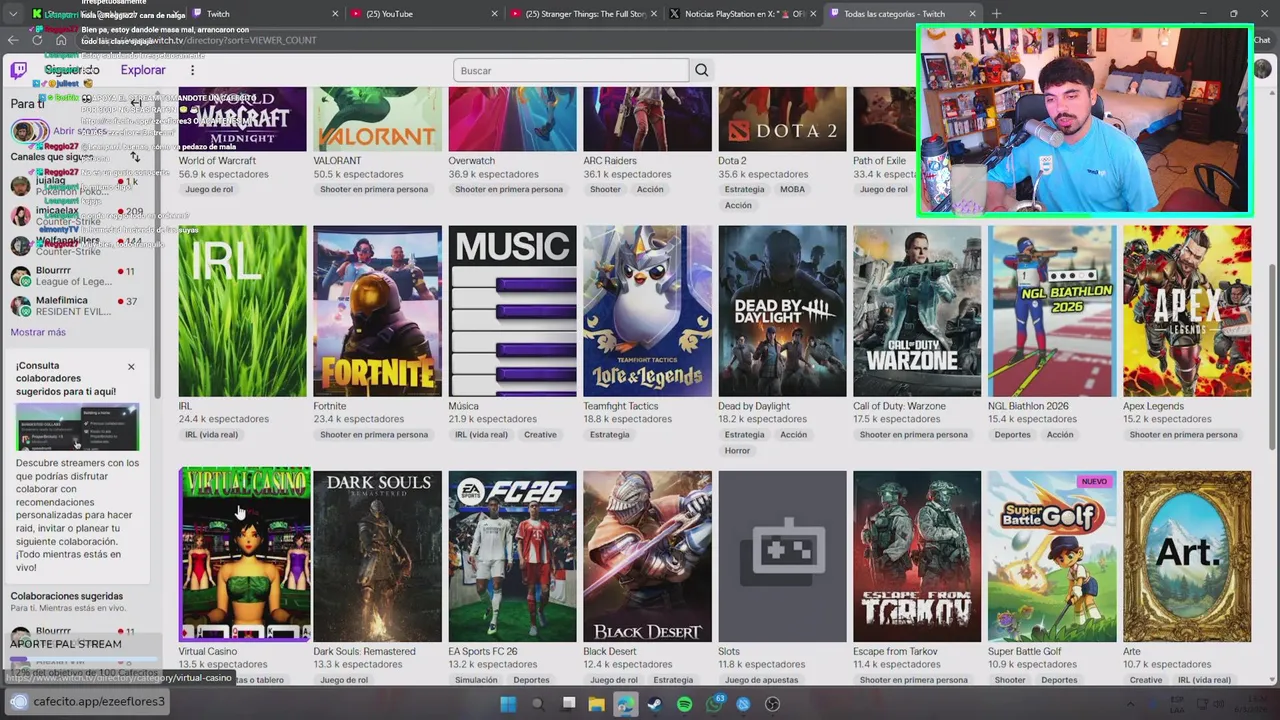The image size is (1280, 720).
Task: Close the (25) YouTube tab
Action: 494,14
